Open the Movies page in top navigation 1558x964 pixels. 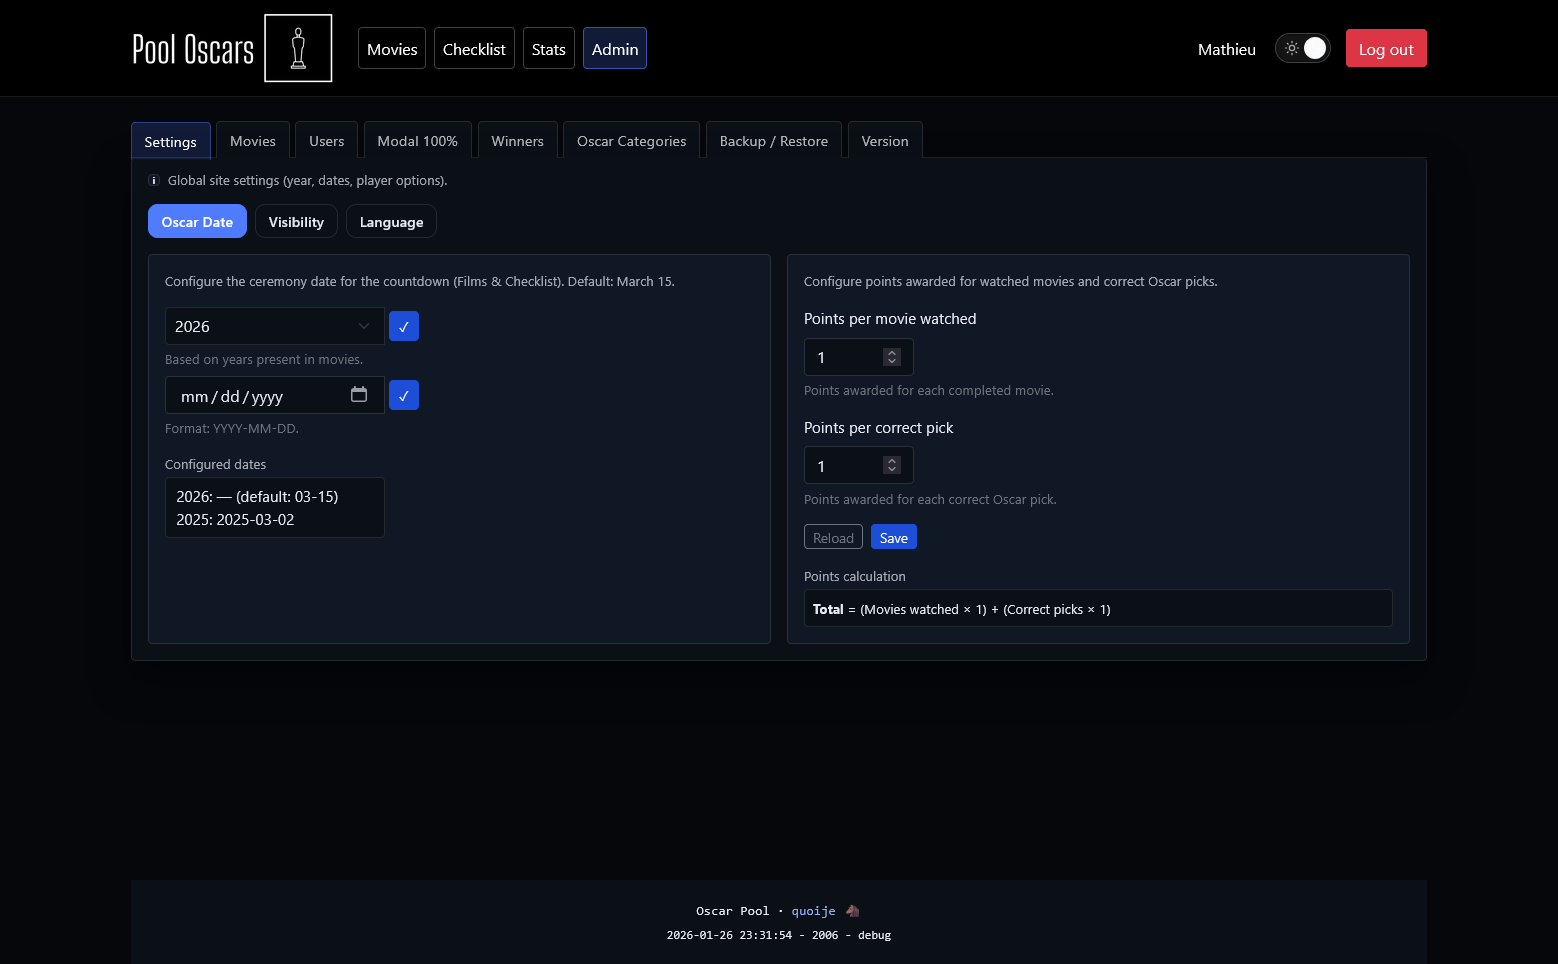392,48
